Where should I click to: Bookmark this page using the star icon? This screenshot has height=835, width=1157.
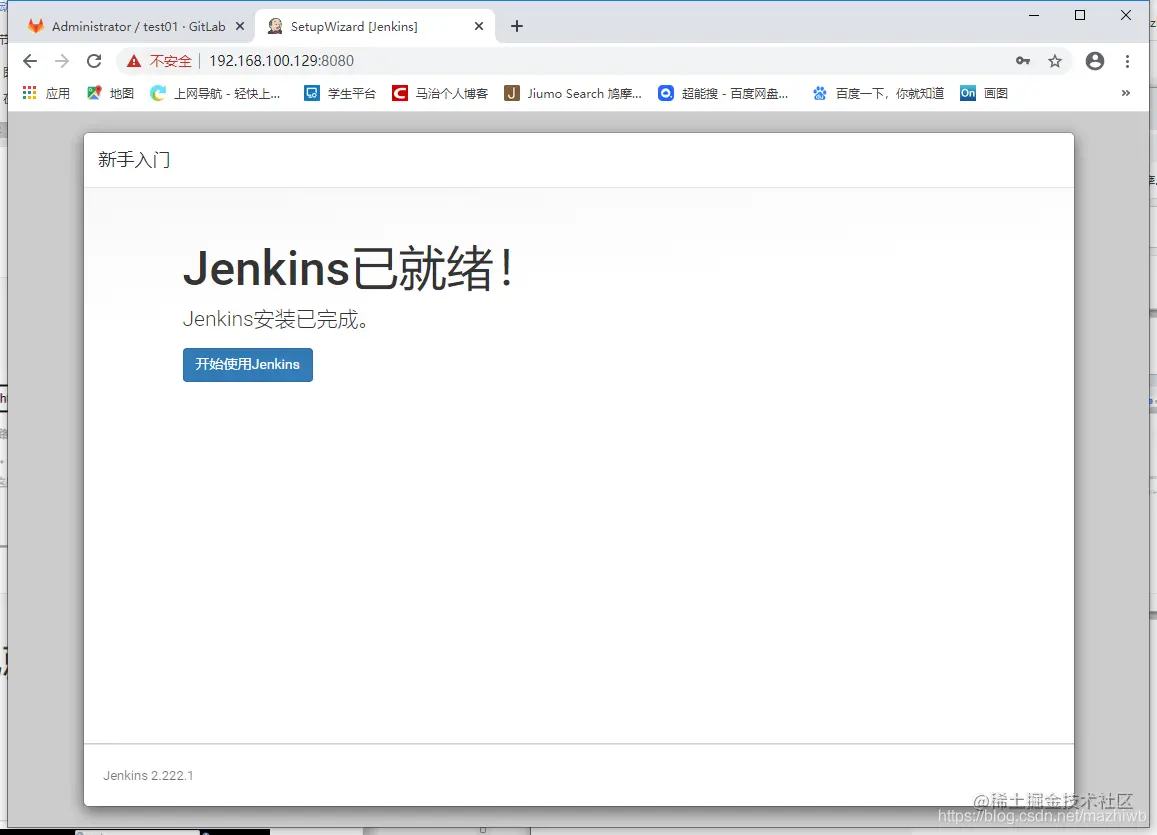pos(1055,61)
